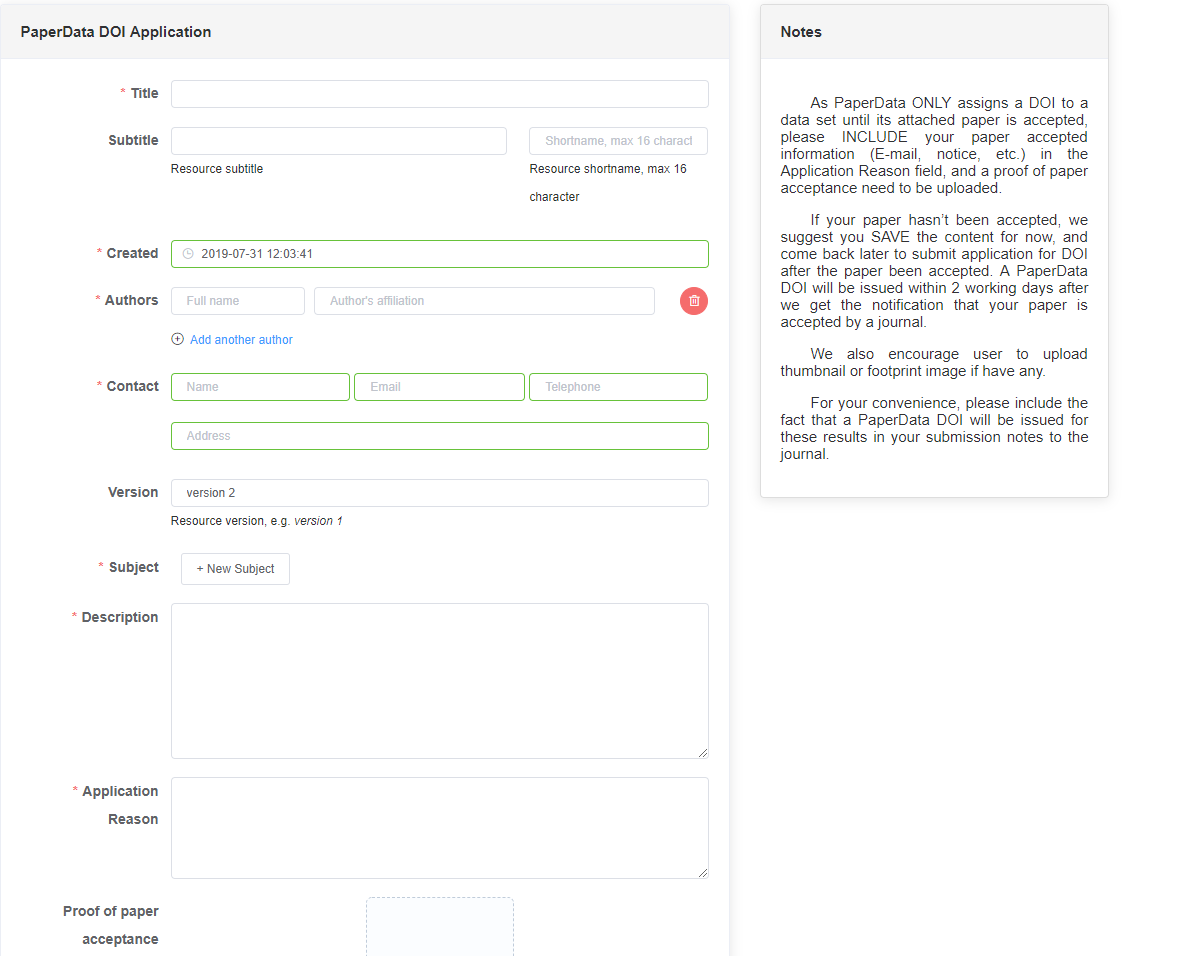Click the Application Reason text area
Image resolution: width=1184 pixels, height=956 pixels.
439,828
